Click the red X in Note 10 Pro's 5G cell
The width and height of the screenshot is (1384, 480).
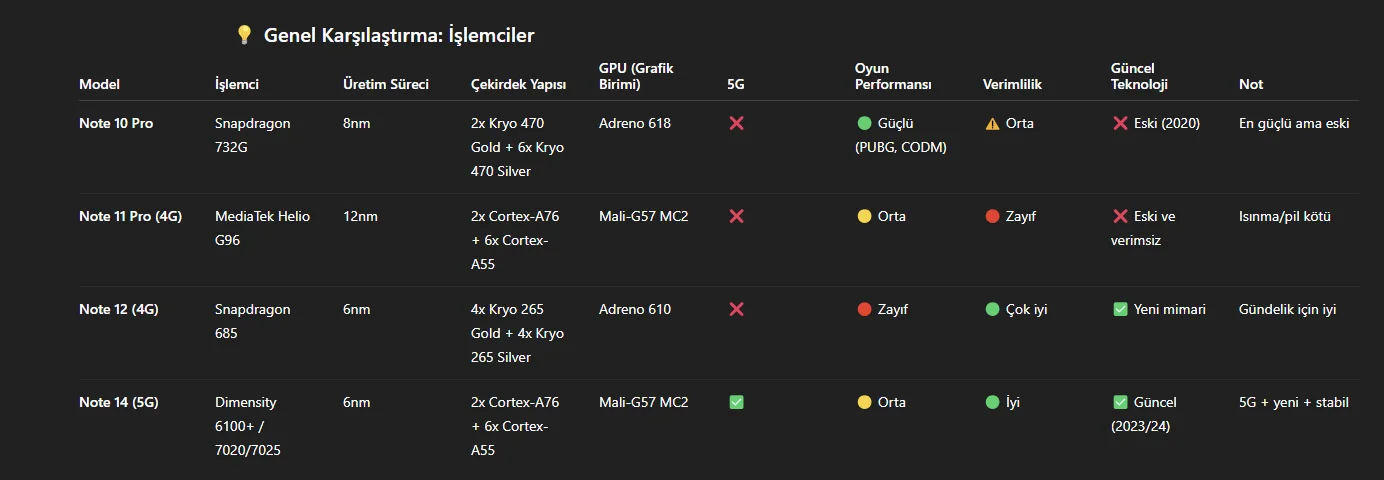(x=737, y=123)
